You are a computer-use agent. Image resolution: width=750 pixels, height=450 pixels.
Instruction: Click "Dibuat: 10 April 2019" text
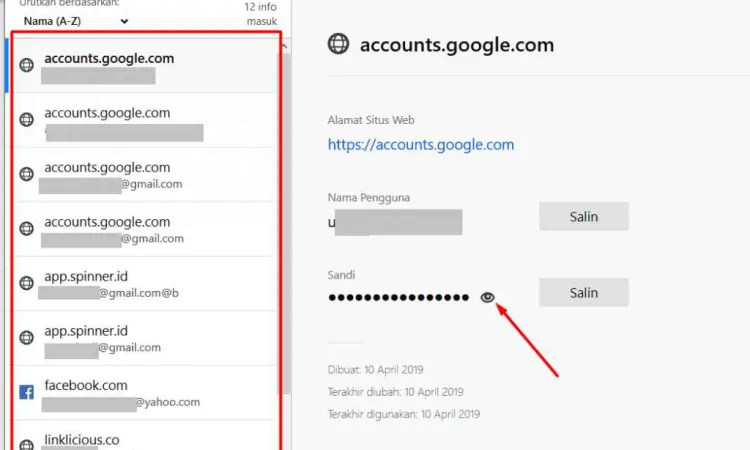[x=375, y=370]
